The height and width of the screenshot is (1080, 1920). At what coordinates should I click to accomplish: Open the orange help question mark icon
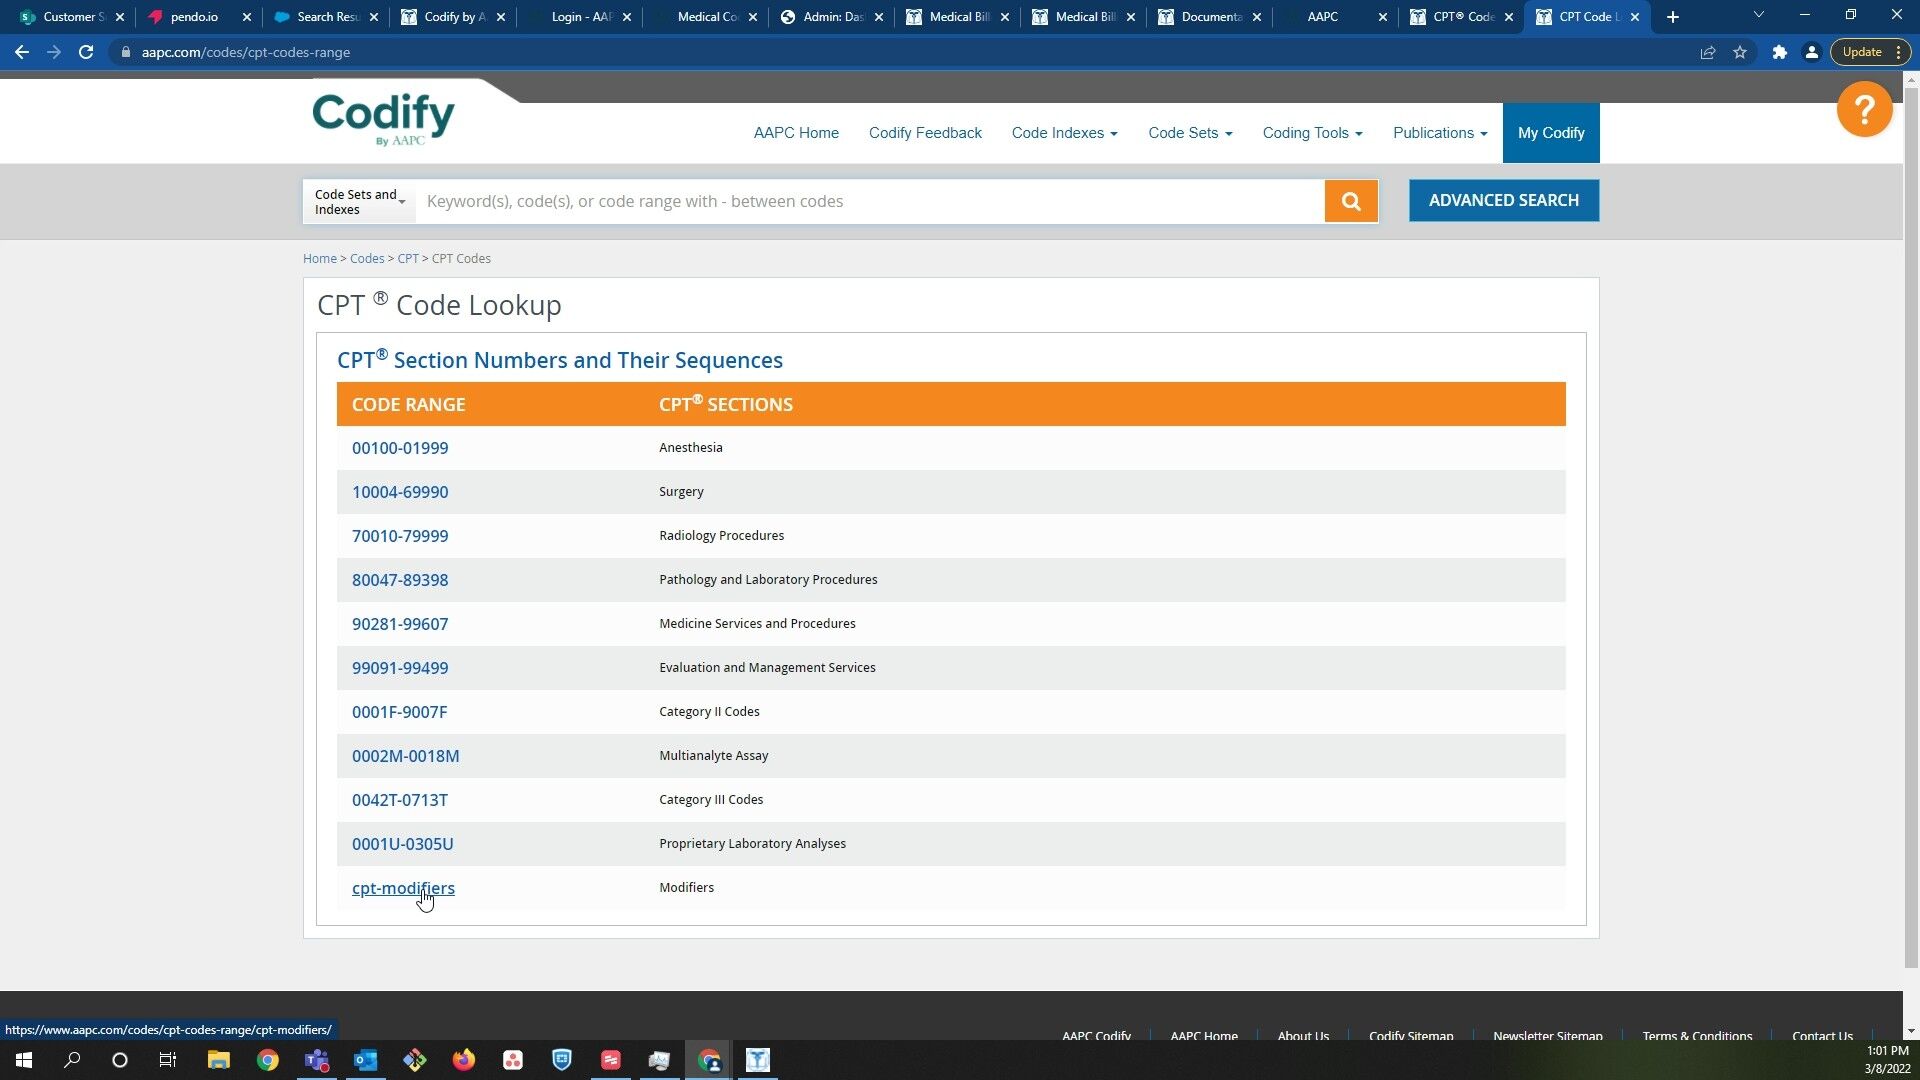pos(1864,109)
